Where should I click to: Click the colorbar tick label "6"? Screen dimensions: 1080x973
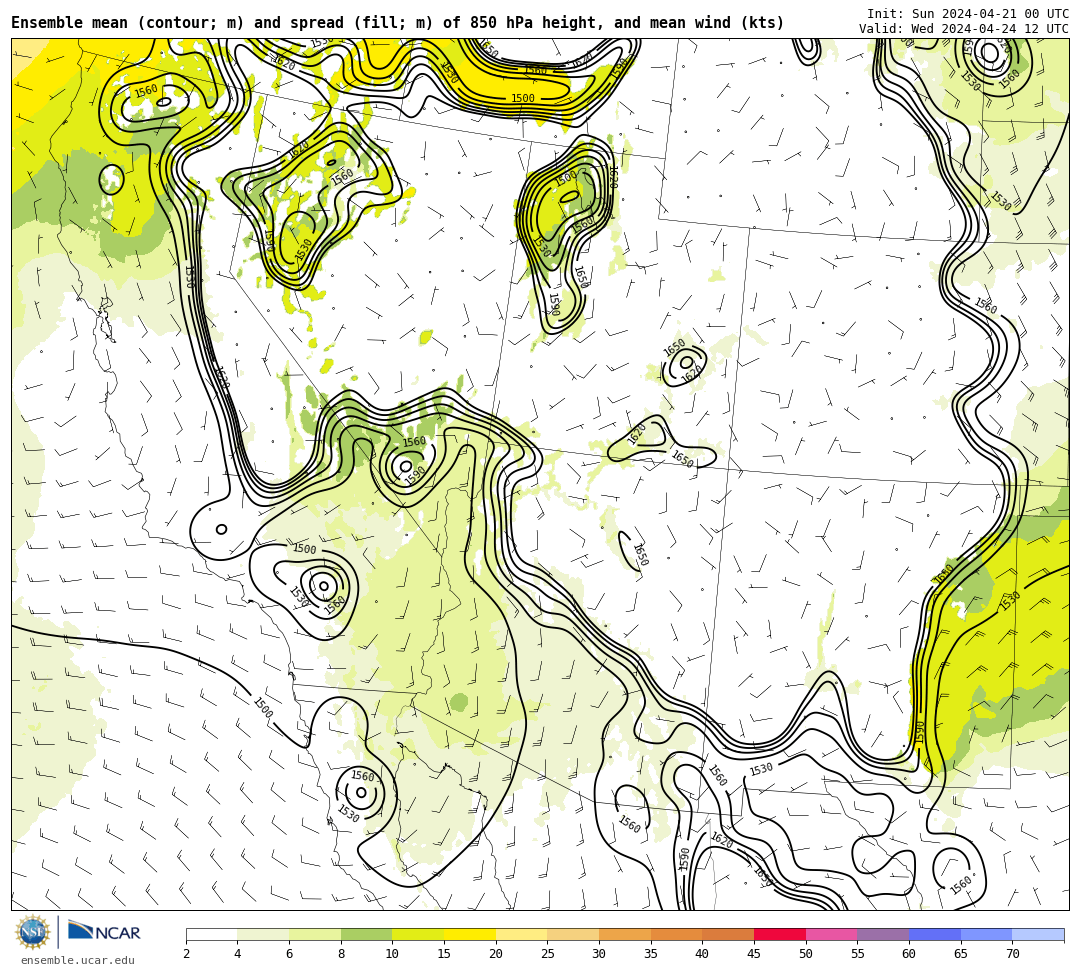[x=289, y=954]
